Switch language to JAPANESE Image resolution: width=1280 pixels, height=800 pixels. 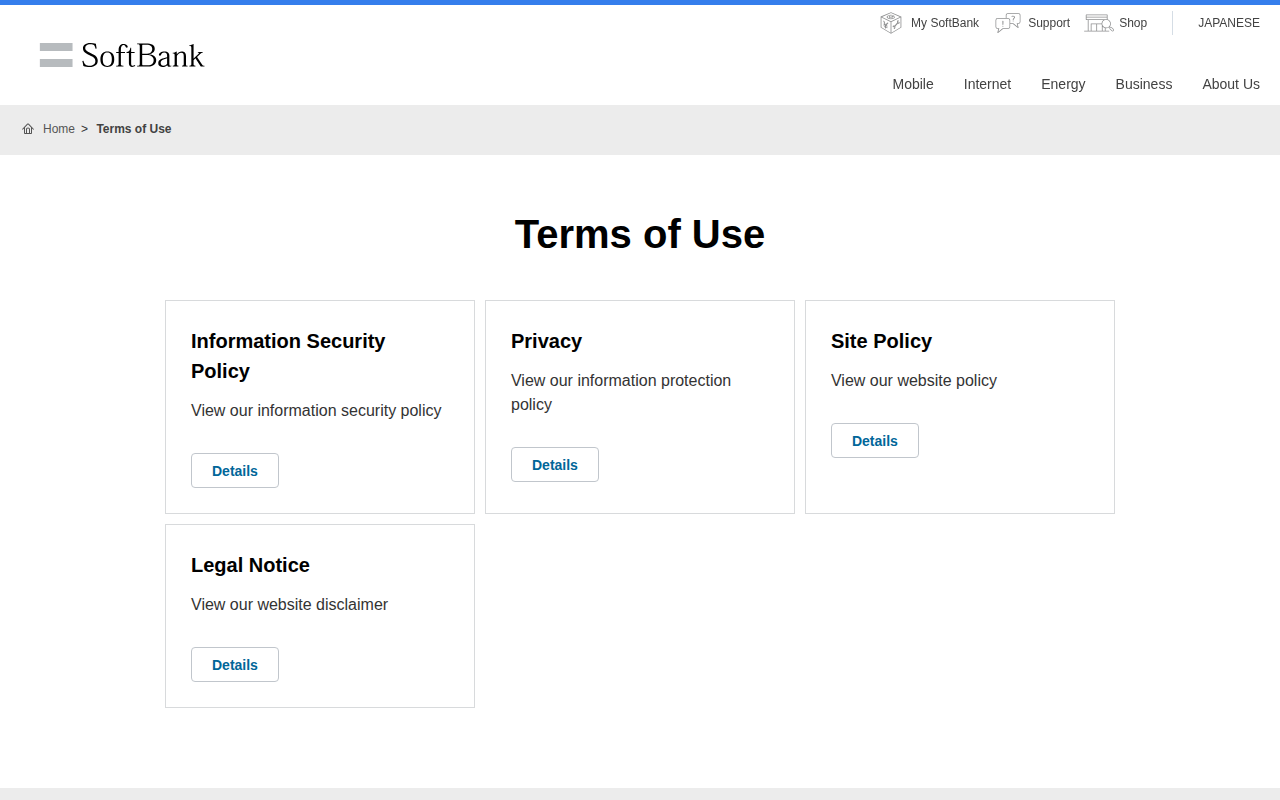pos(1229,23)
